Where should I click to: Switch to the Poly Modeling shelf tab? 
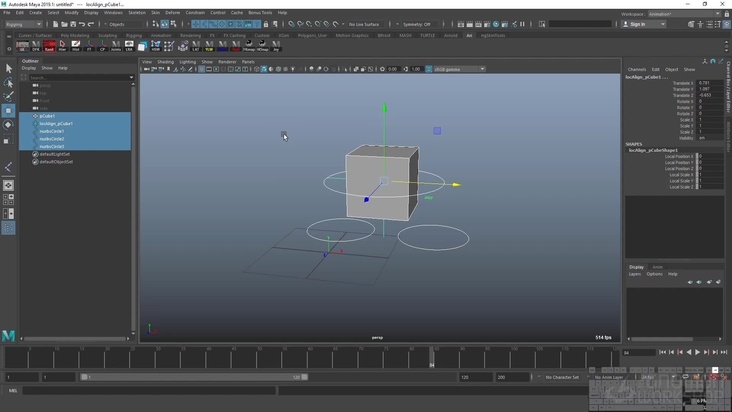pyautogui.click(x=75, y=35)
